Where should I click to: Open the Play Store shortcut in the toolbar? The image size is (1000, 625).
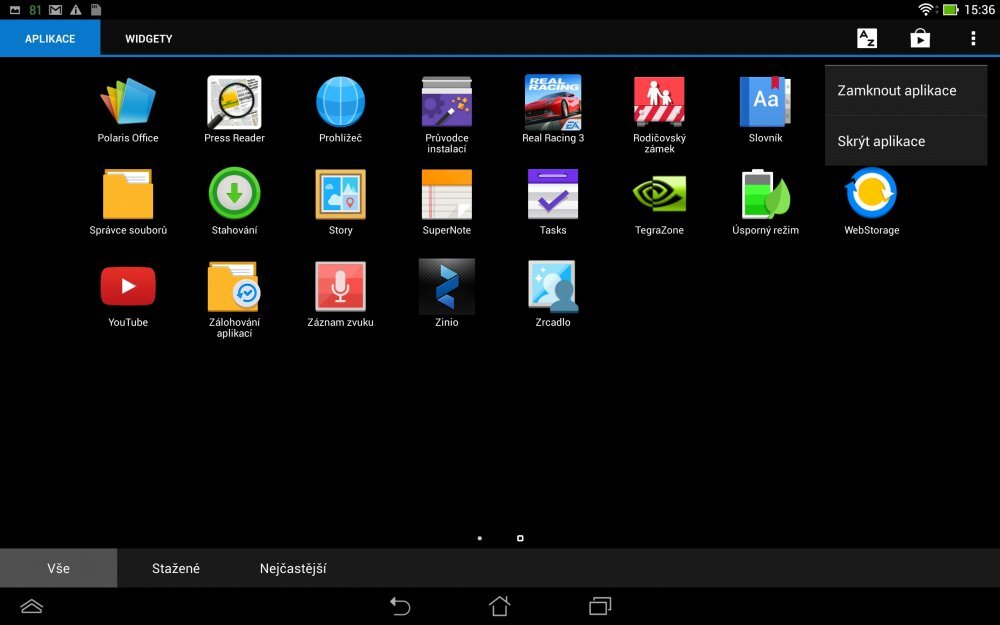tap(919, 38)
